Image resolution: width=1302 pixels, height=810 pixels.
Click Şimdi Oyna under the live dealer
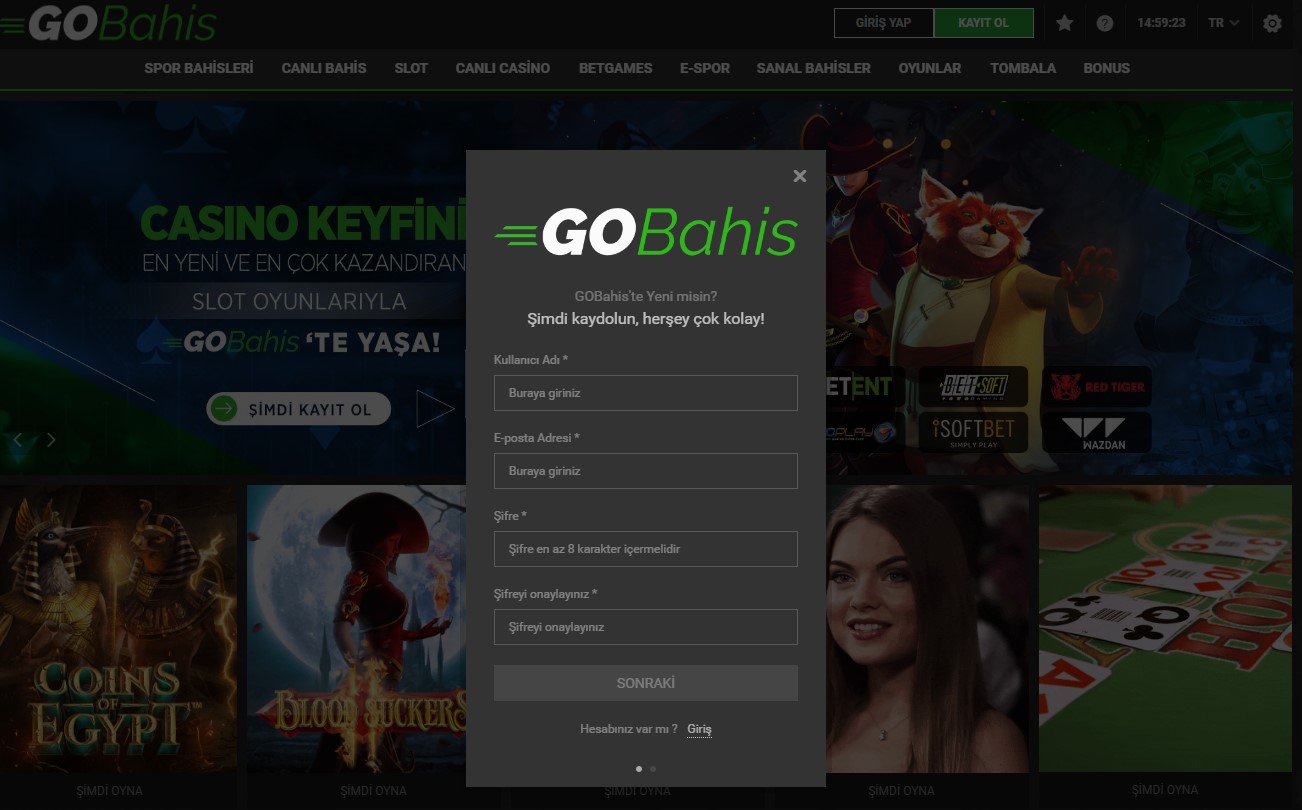pos(901,791)
